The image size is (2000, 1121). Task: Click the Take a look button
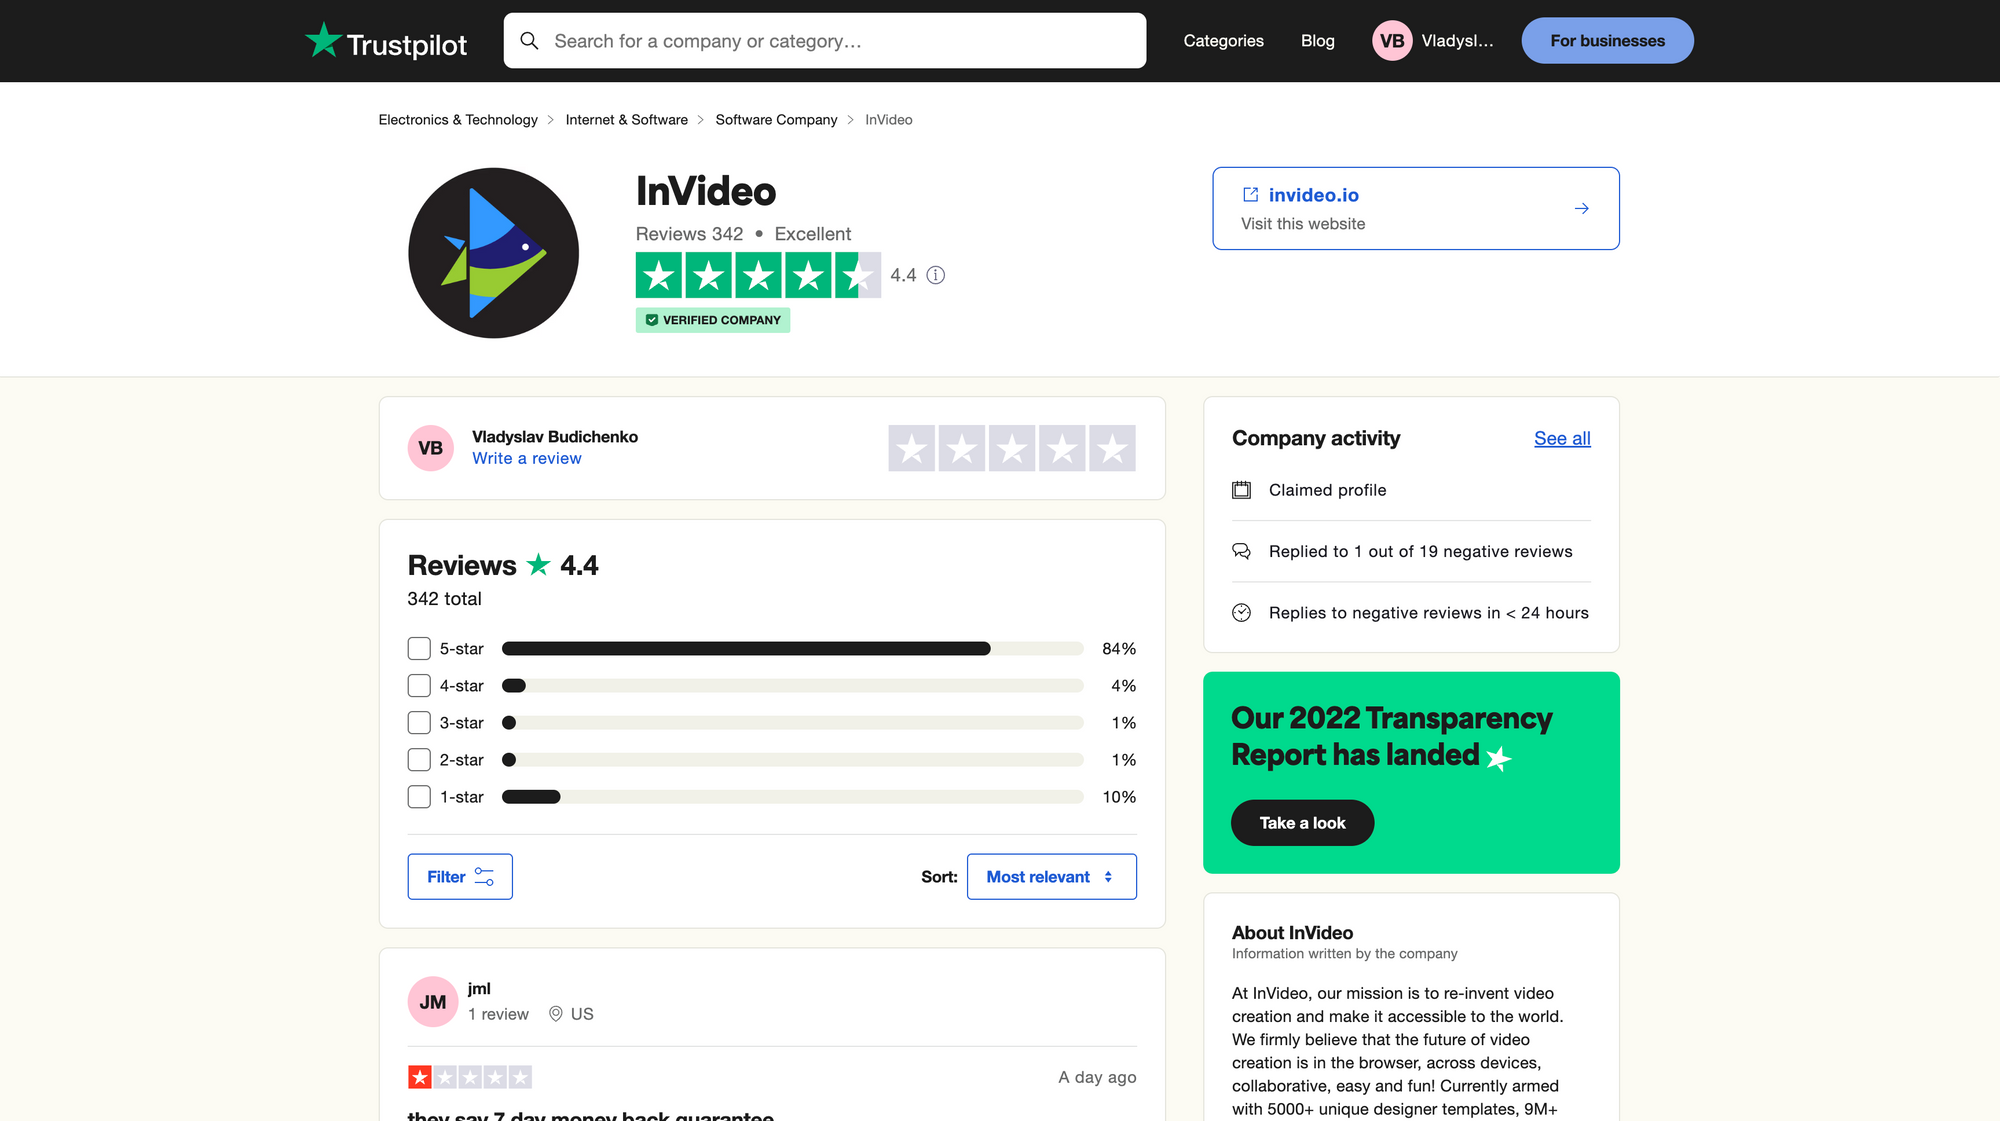click(1302, 823)
